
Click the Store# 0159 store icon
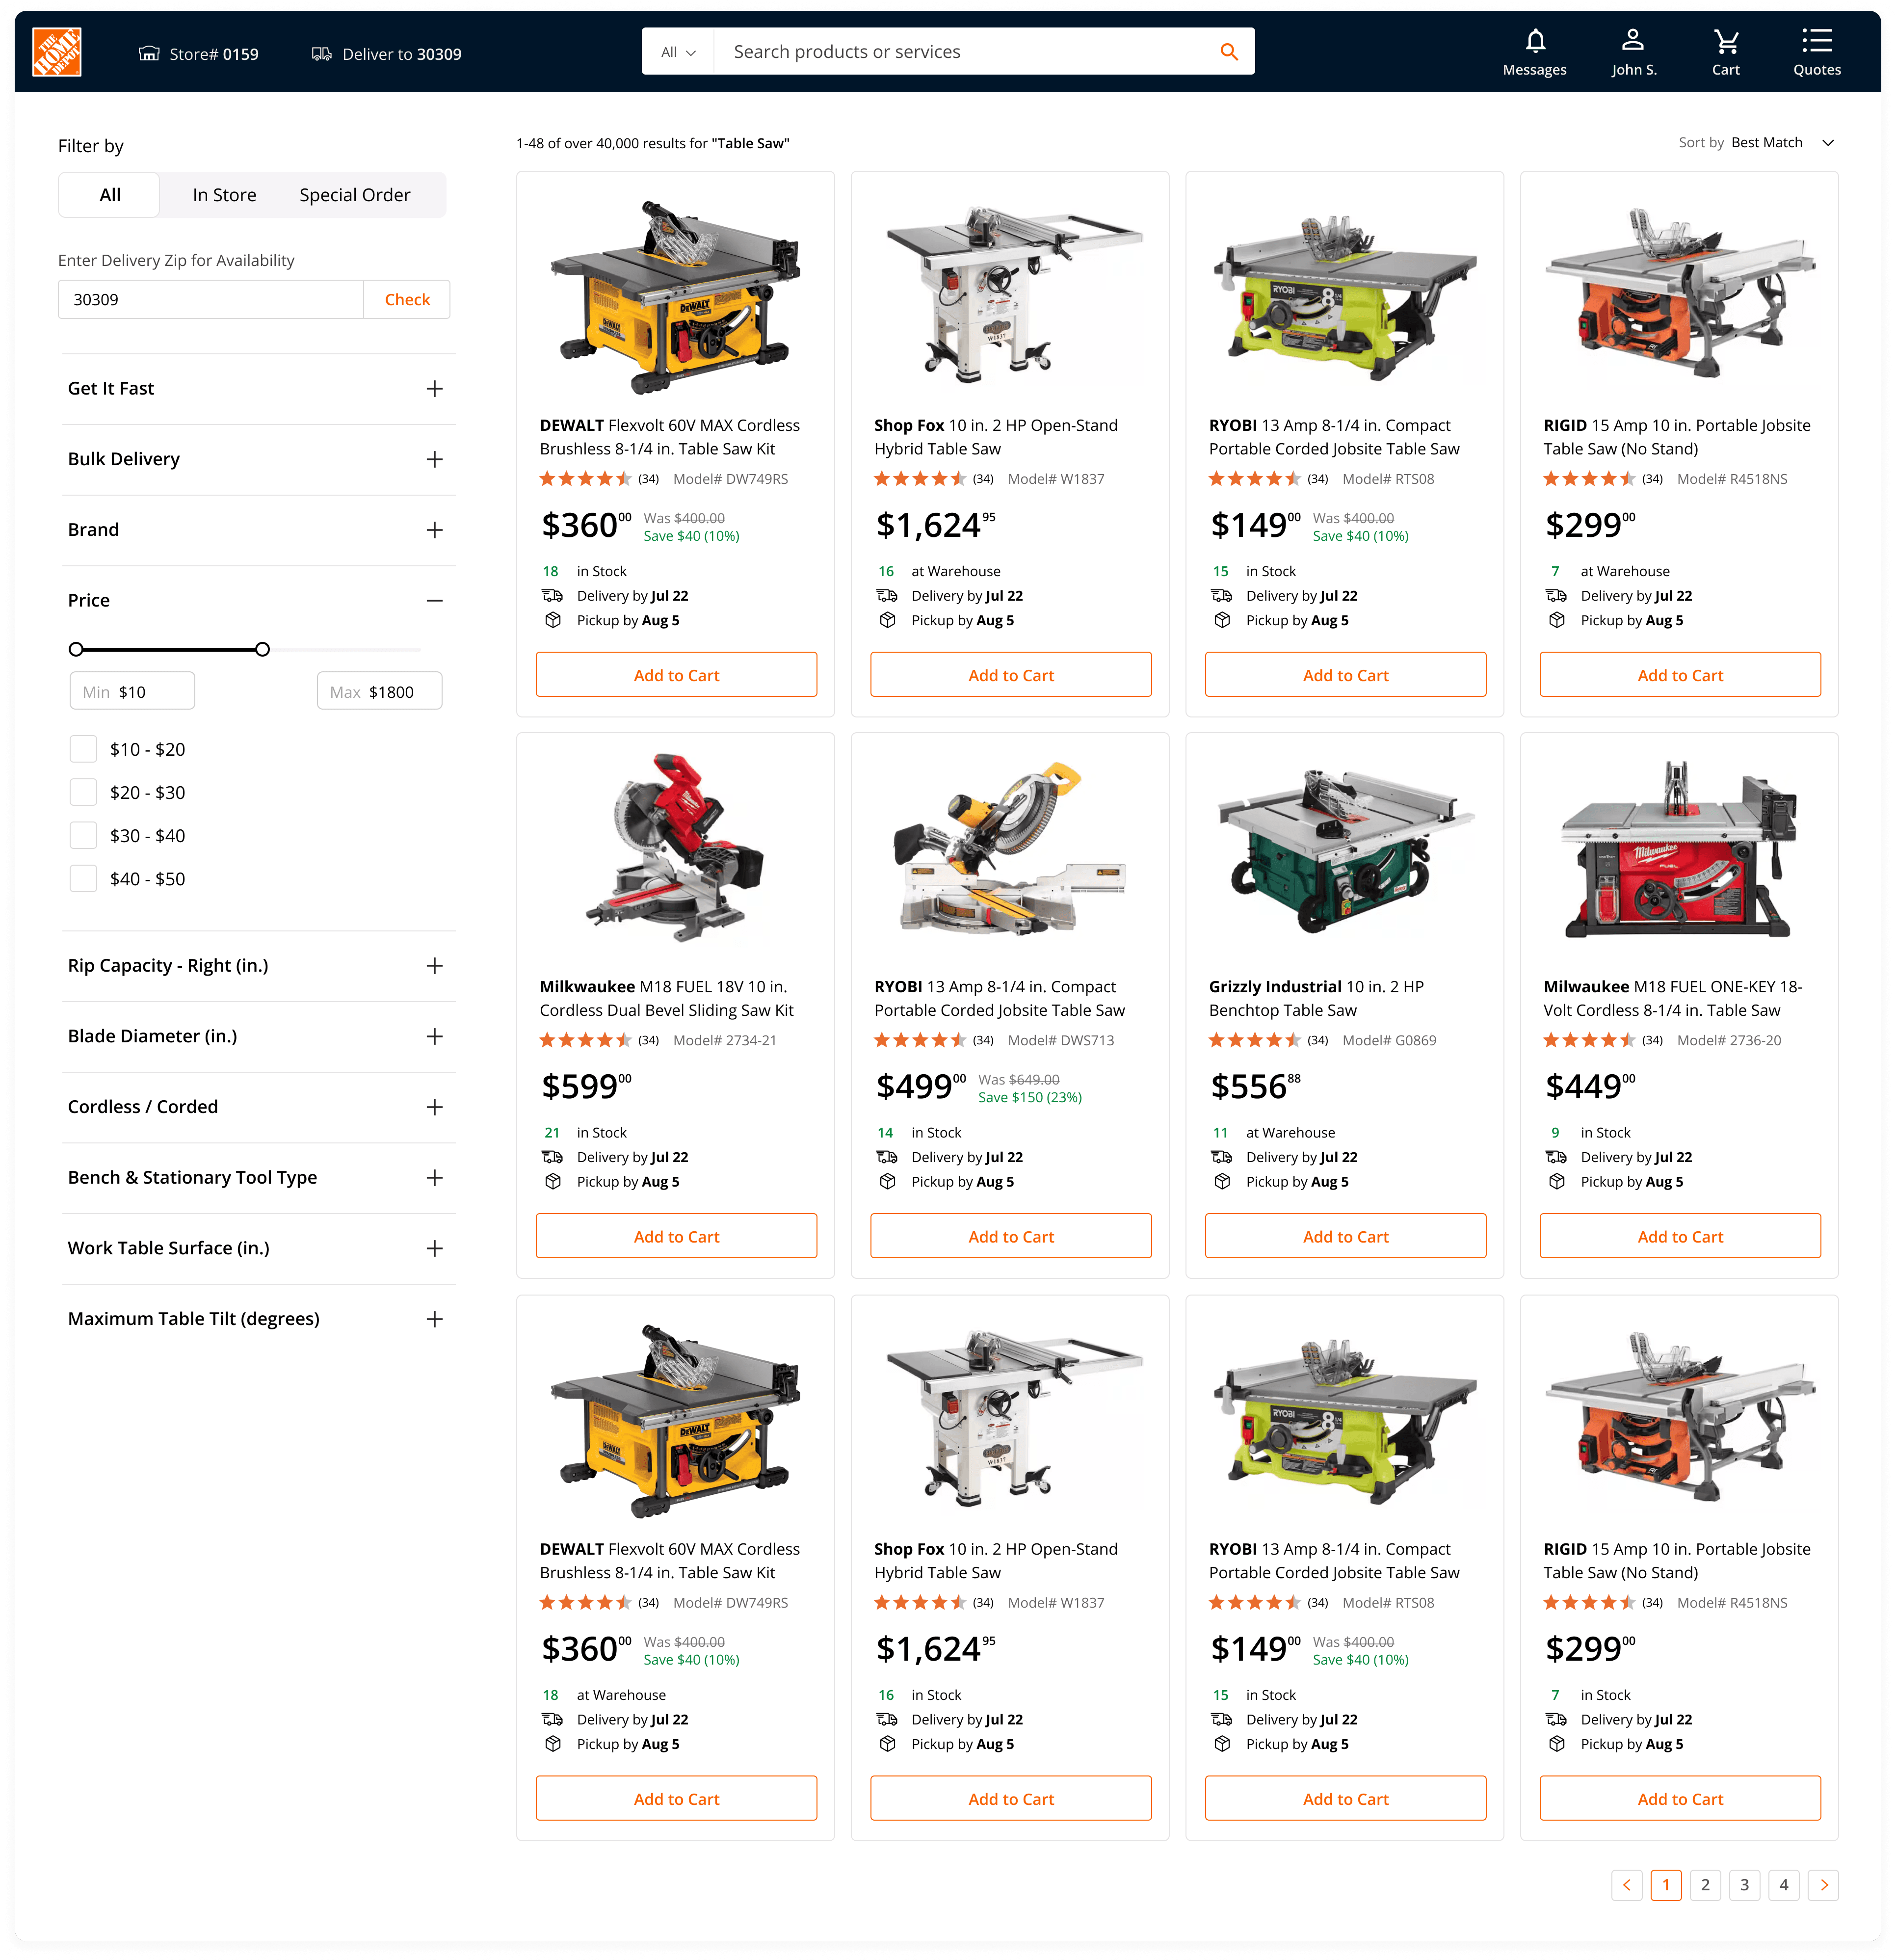click(149, 54)
